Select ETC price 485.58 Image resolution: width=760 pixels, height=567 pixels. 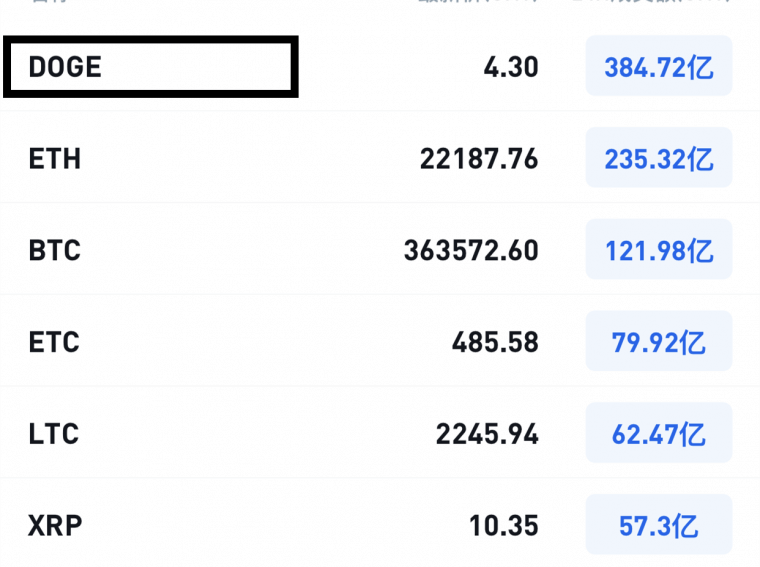click(495, 342)
